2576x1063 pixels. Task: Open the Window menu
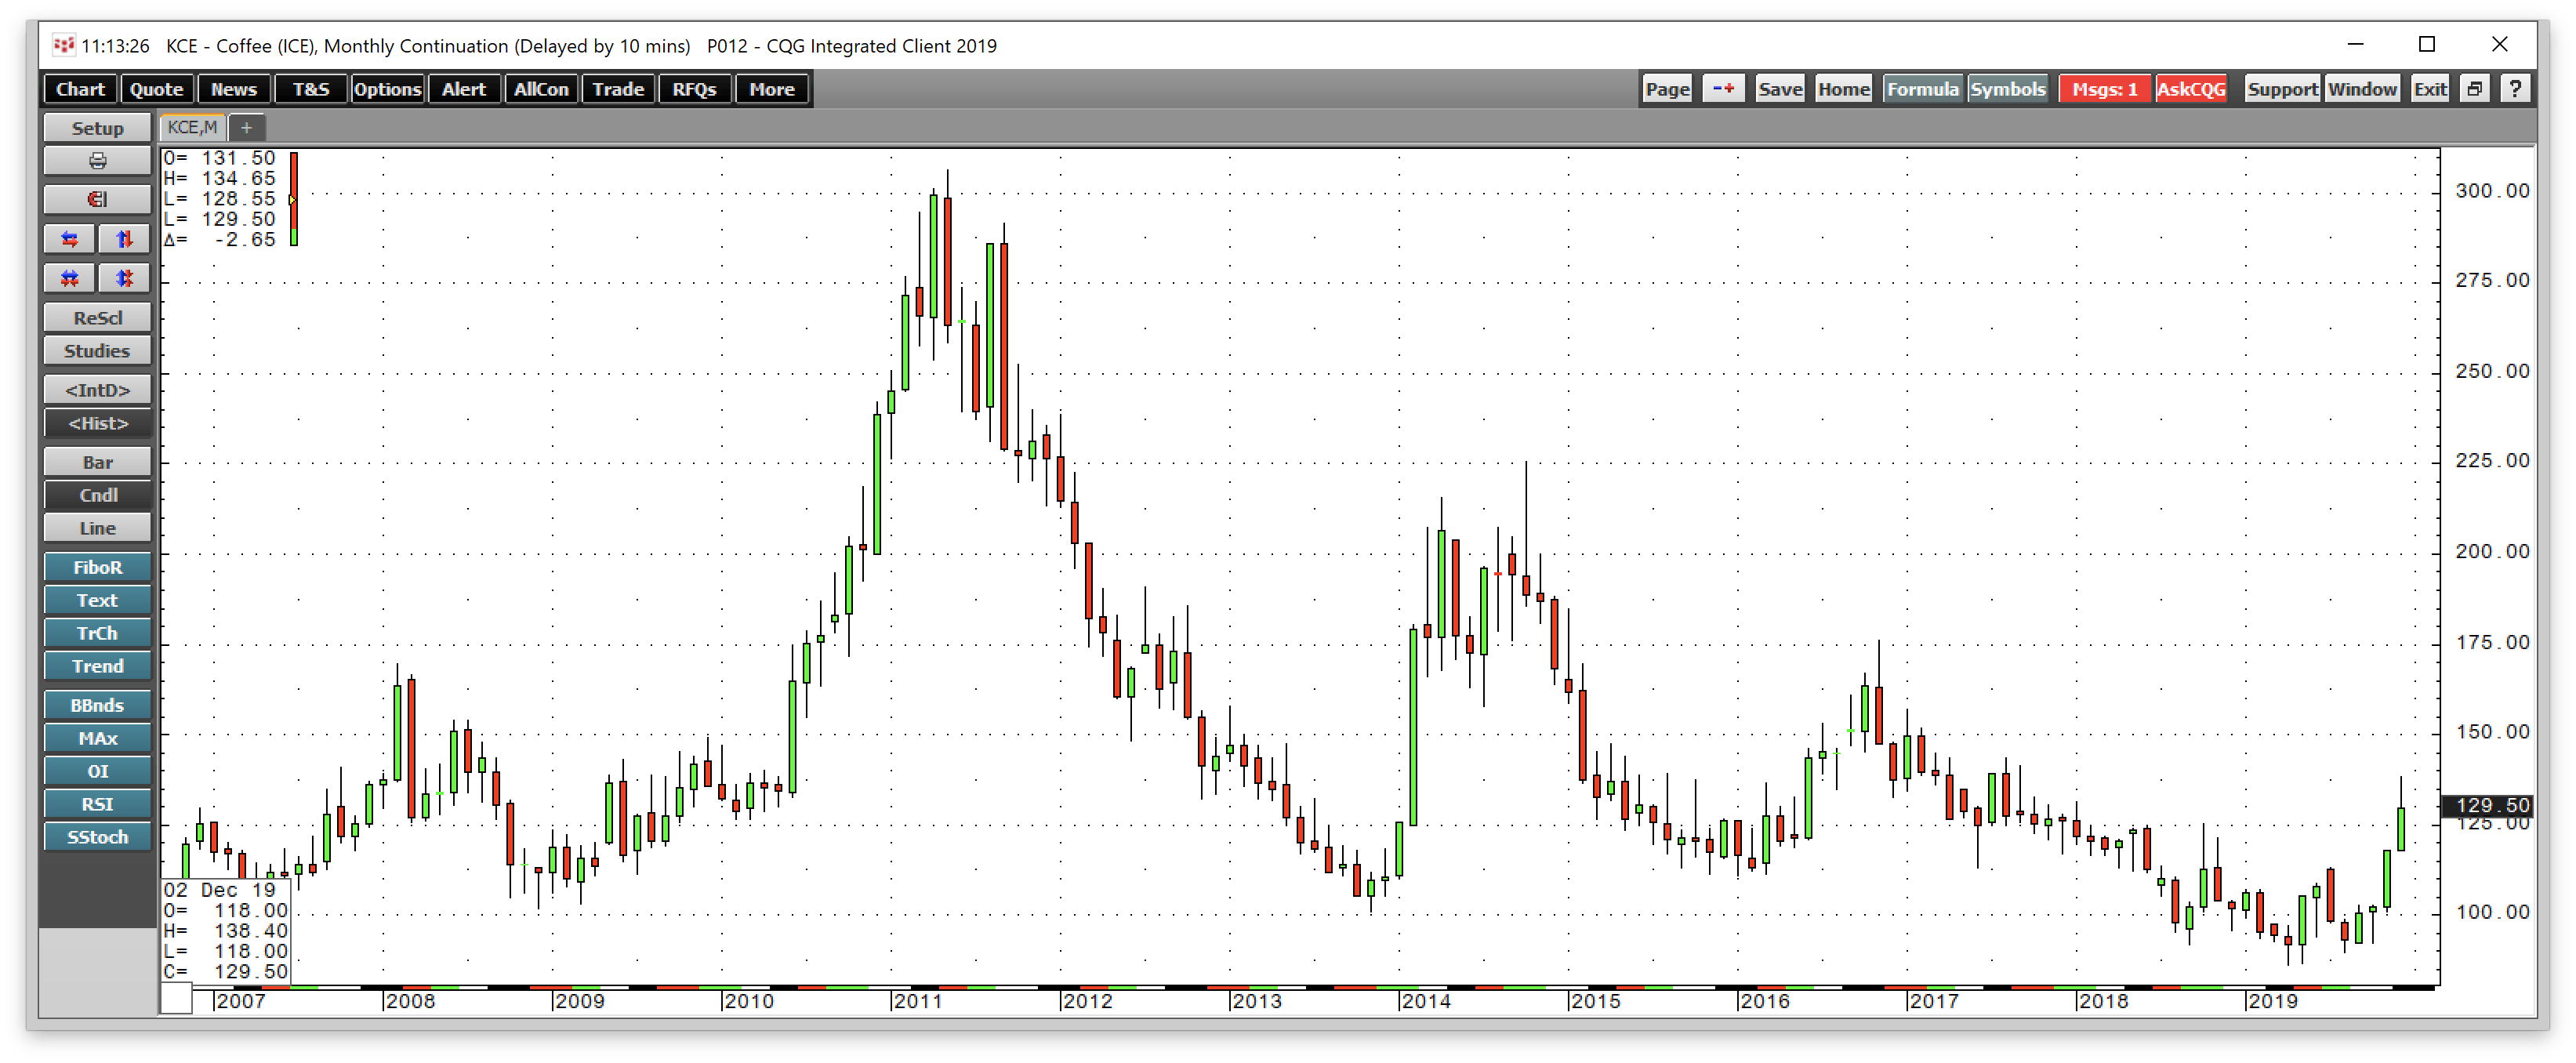pos(2362,89)
